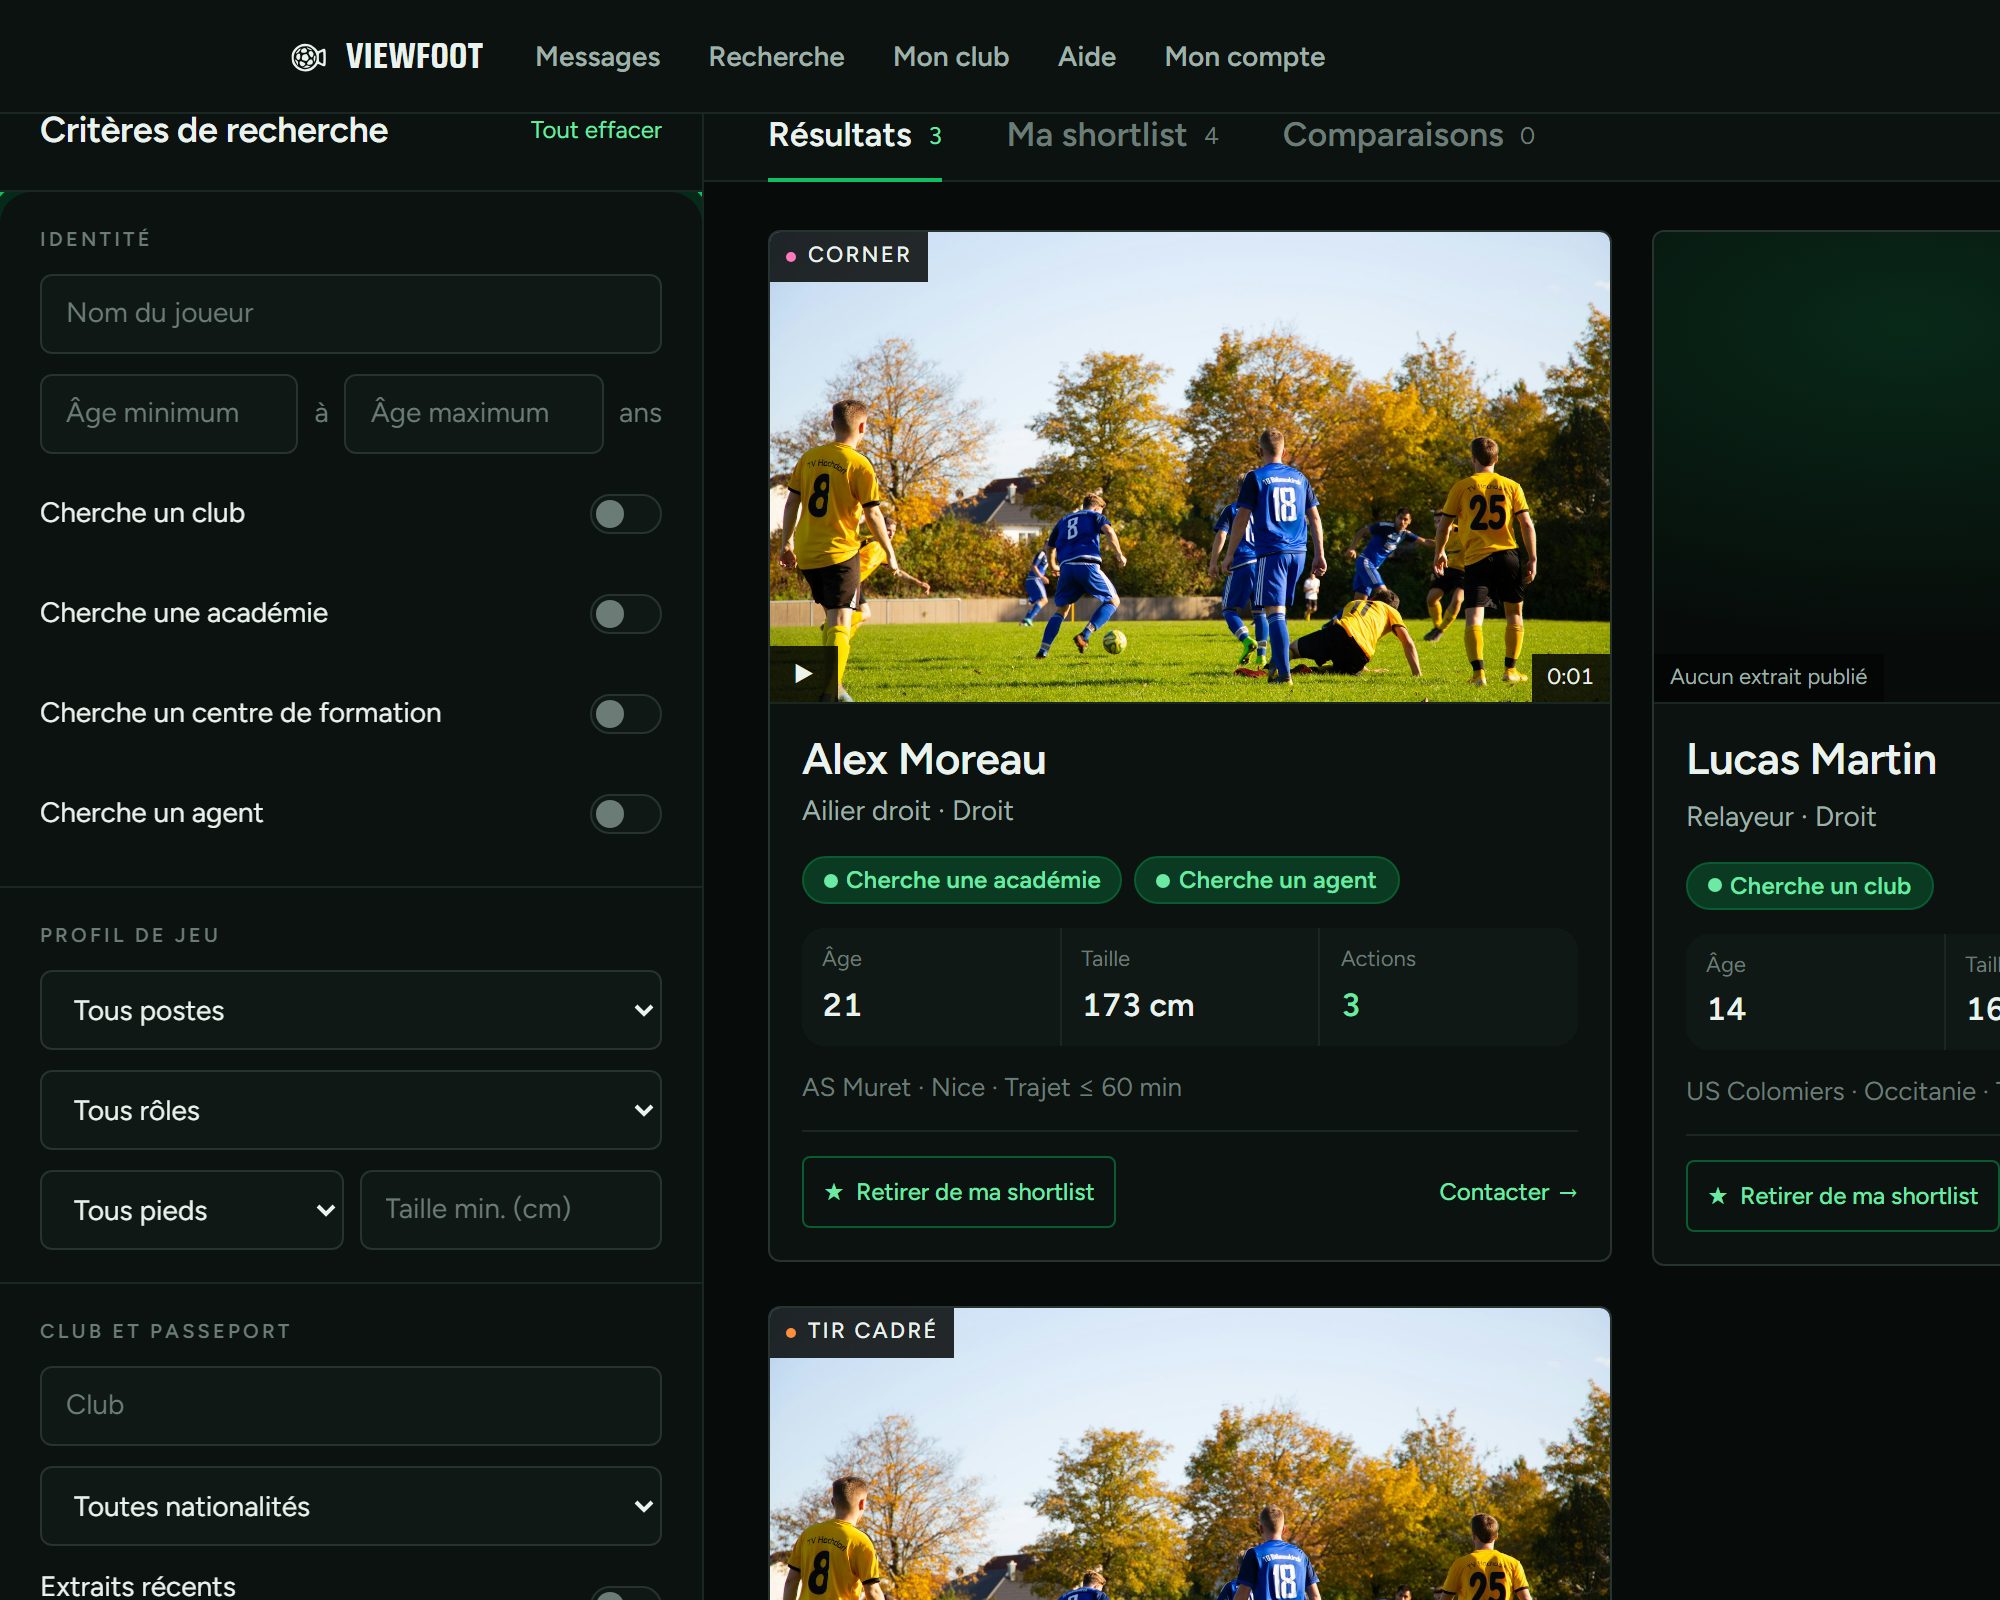The width and height of the screenshot is (2000, 1600).
Task: Toggle Cherche un centre de formation switch
Action: 625,714
